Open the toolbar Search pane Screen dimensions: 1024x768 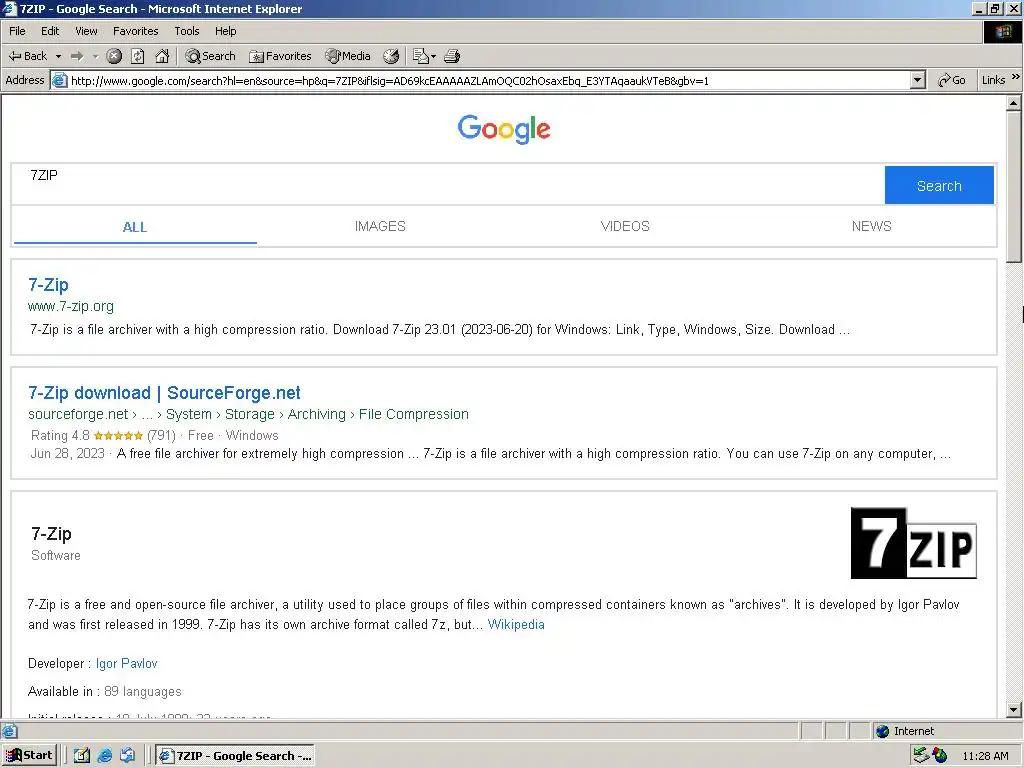[210, 56]
